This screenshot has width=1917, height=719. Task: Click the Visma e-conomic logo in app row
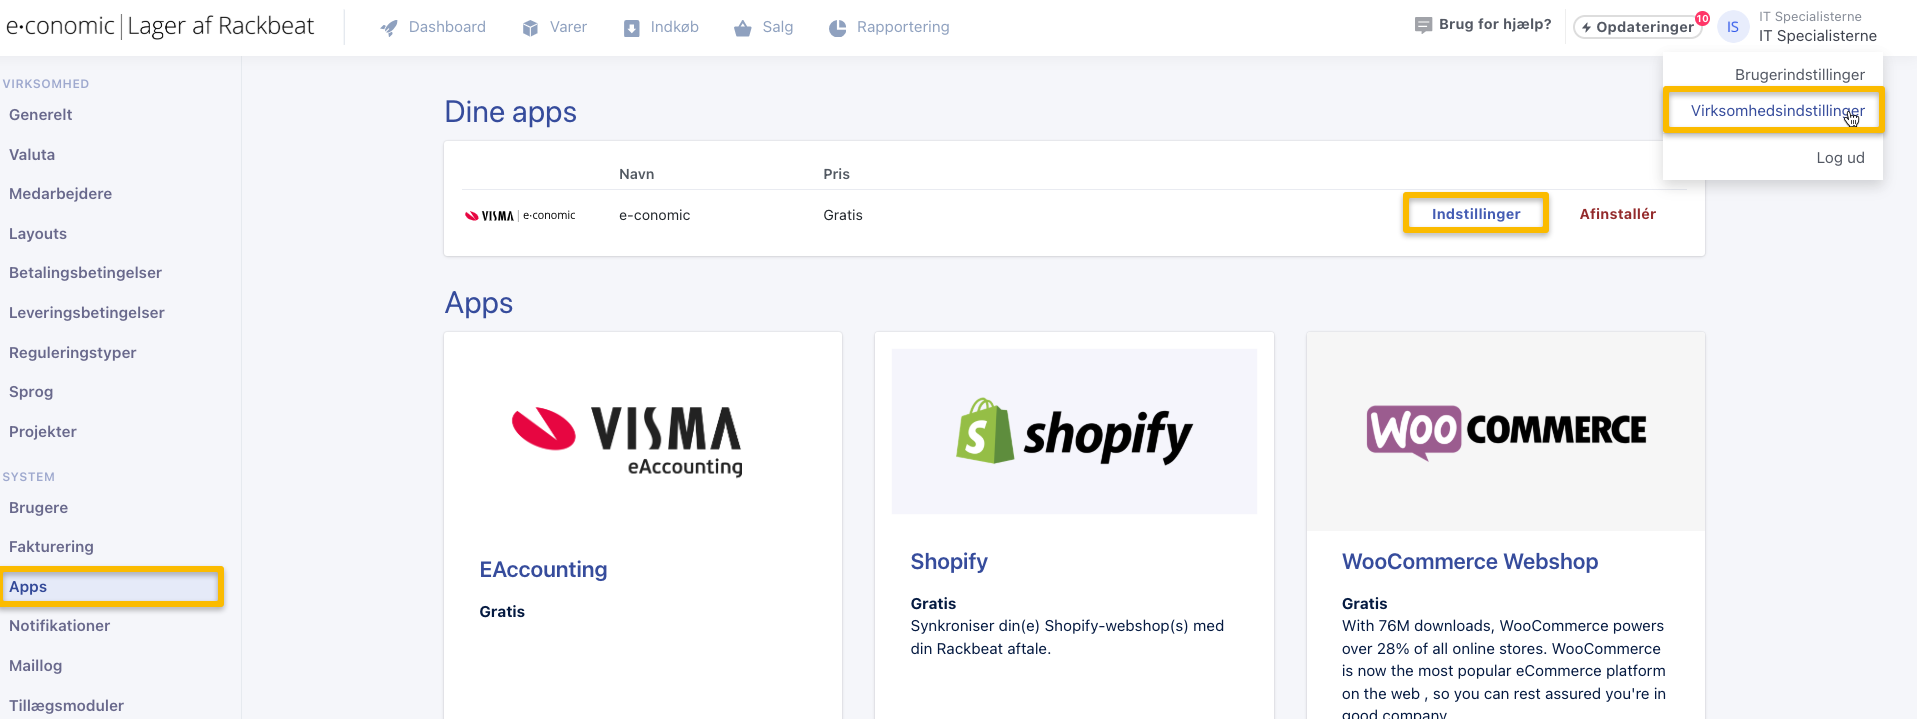pos(520,215)
